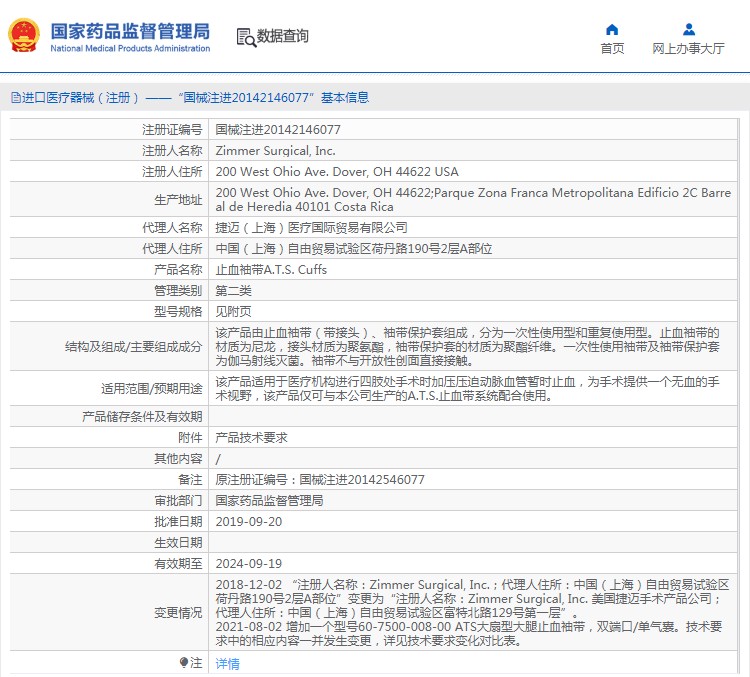Click the product structure description paragraph

click(x=467, y=347)
